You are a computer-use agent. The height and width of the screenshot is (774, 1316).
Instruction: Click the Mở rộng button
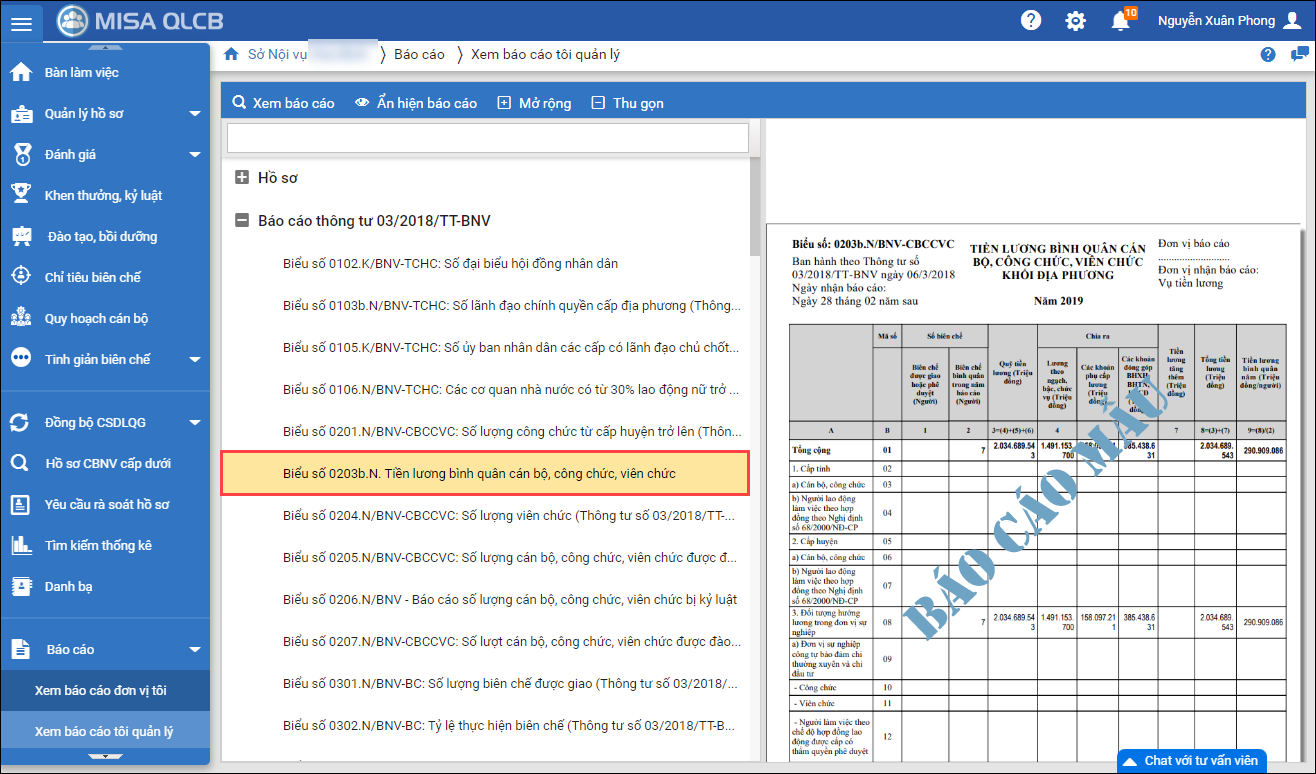coord(534,103)
